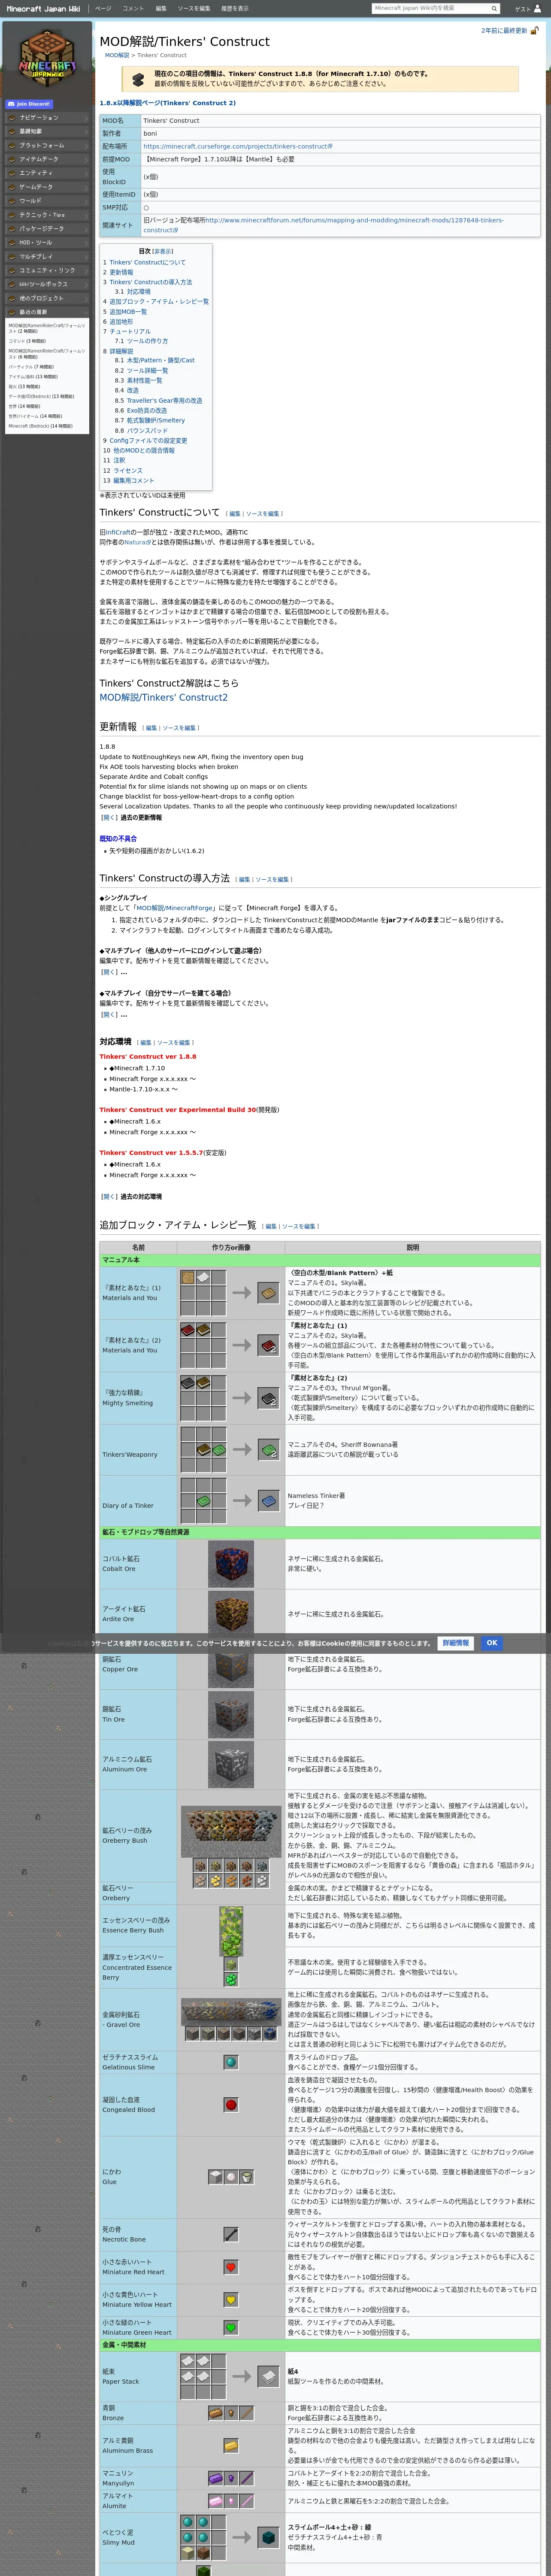Click the Diary of a Tinker blue book result
551x2576 pixels.
[x=268, y=1501]
